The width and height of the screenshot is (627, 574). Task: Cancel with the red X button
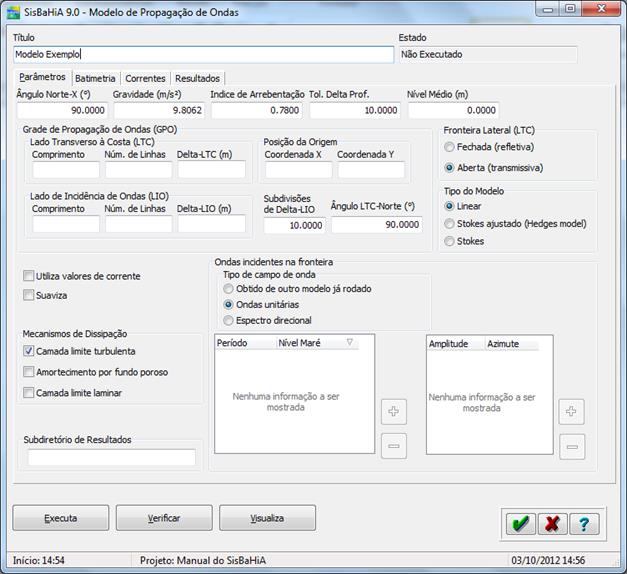point(552,524)
